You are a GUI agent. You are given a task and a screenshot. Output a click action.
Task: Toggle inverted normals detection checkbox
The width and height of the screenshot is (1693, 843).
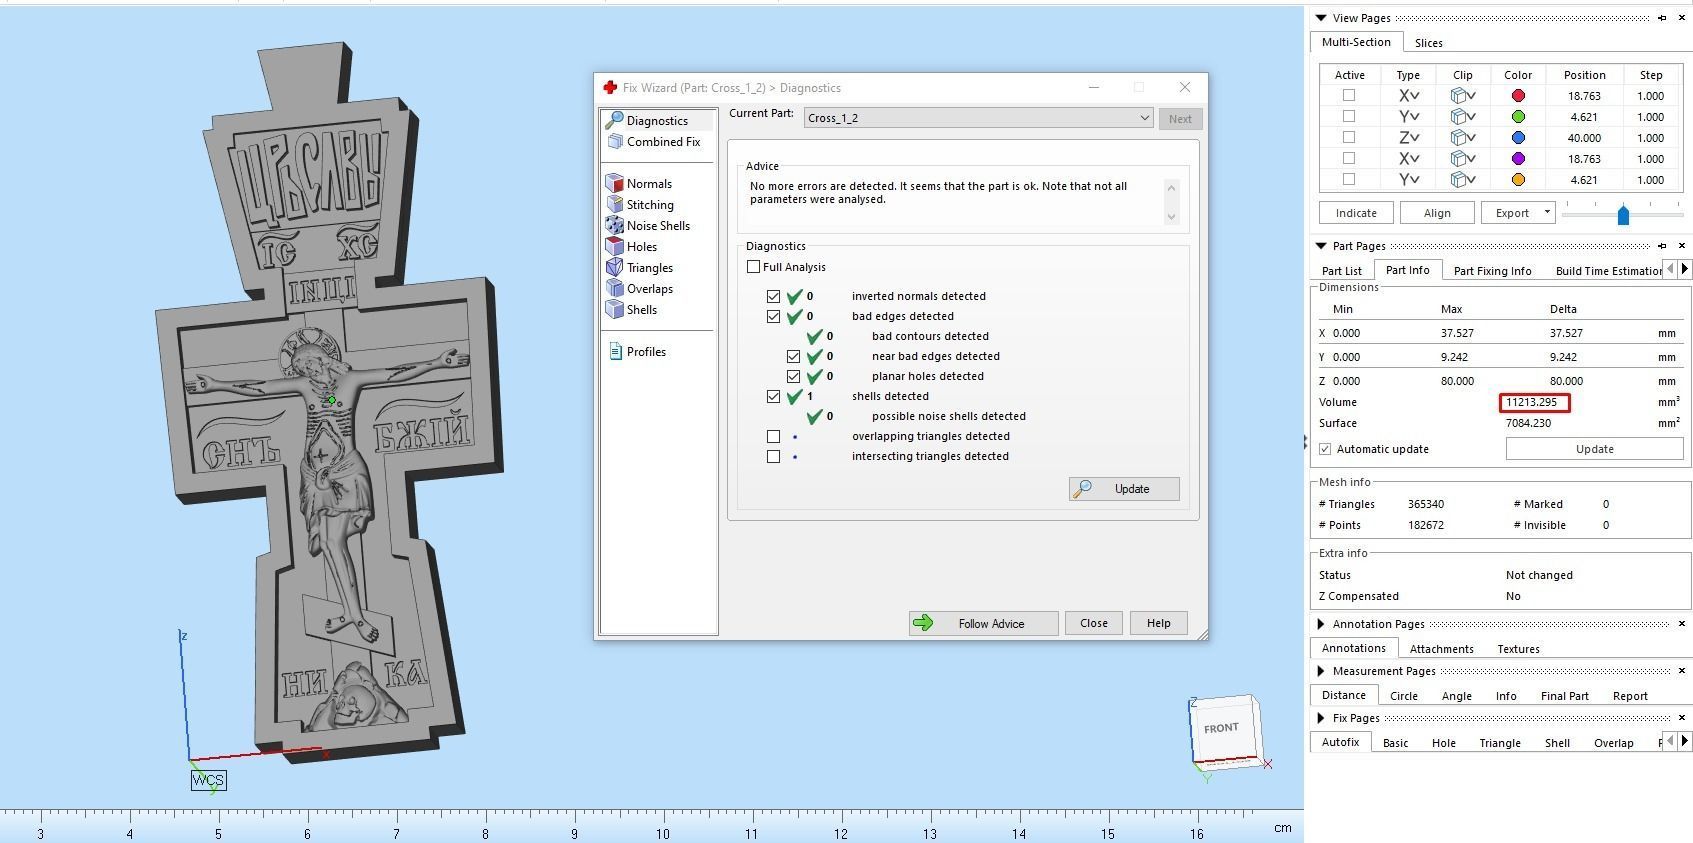[773, 296]
